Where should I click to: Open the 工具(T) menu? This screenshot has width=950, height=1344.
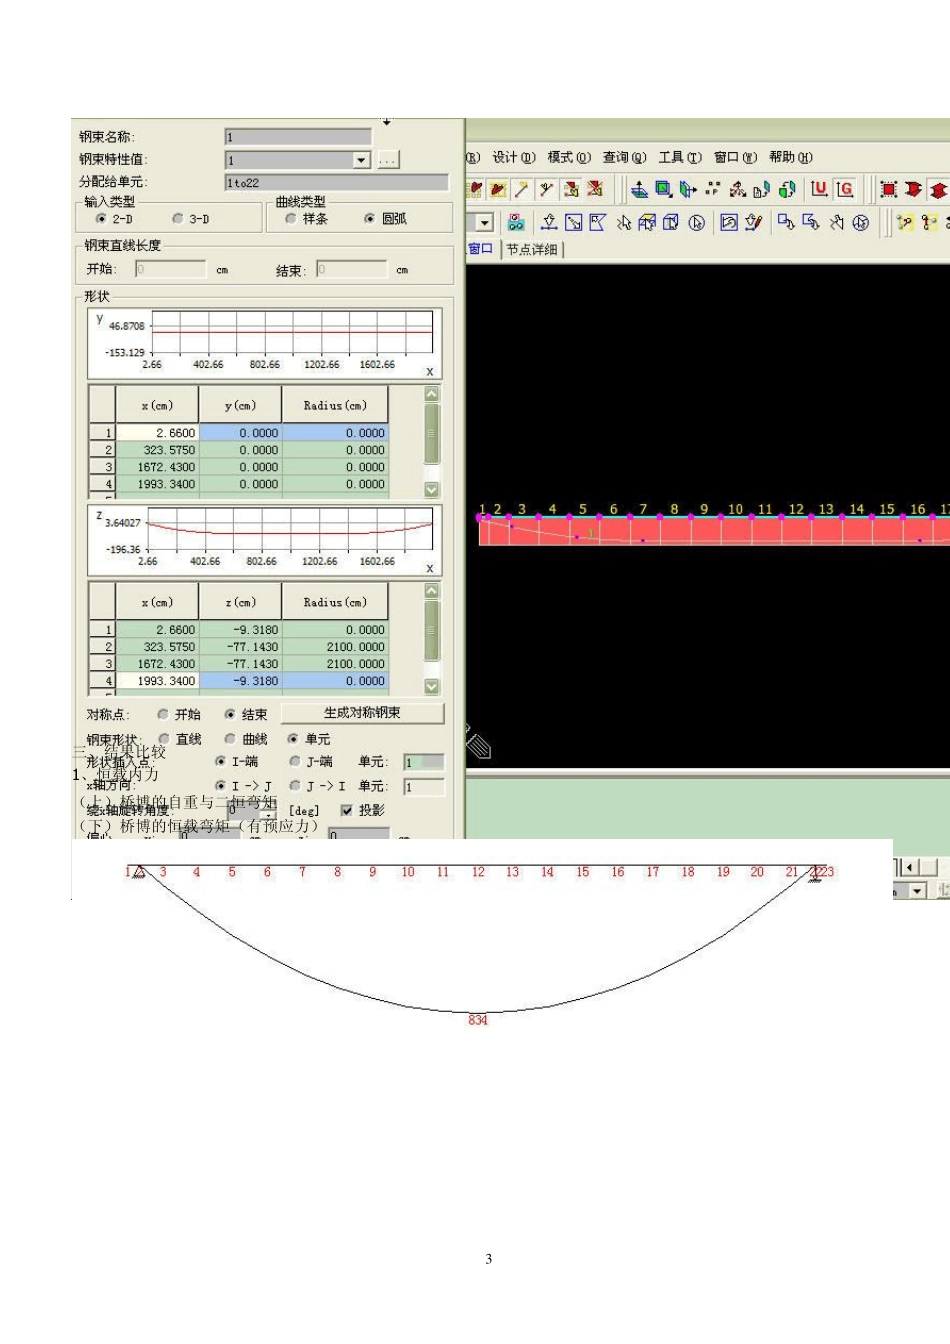pyautogui.click(x=680, y=157)
